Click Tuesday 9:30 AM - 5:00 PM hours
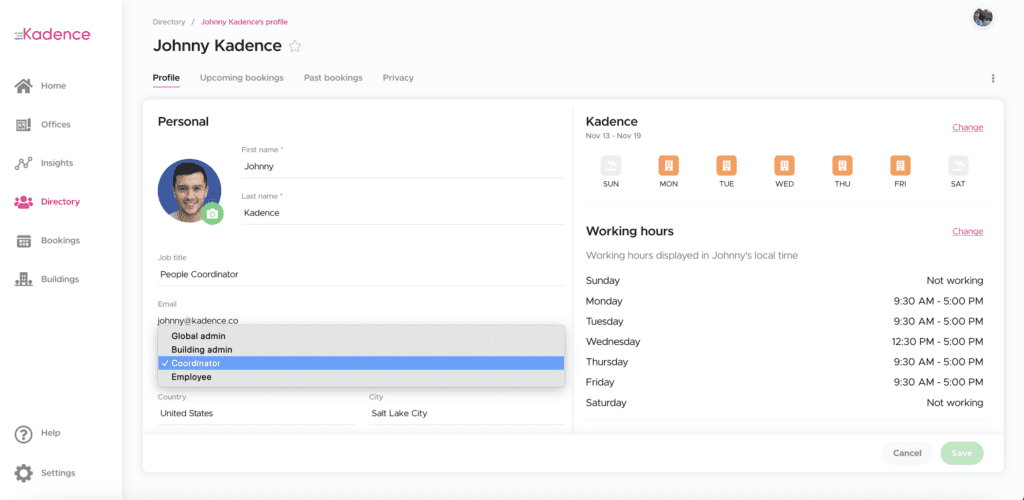The image size is (1024, 500). 938,321
